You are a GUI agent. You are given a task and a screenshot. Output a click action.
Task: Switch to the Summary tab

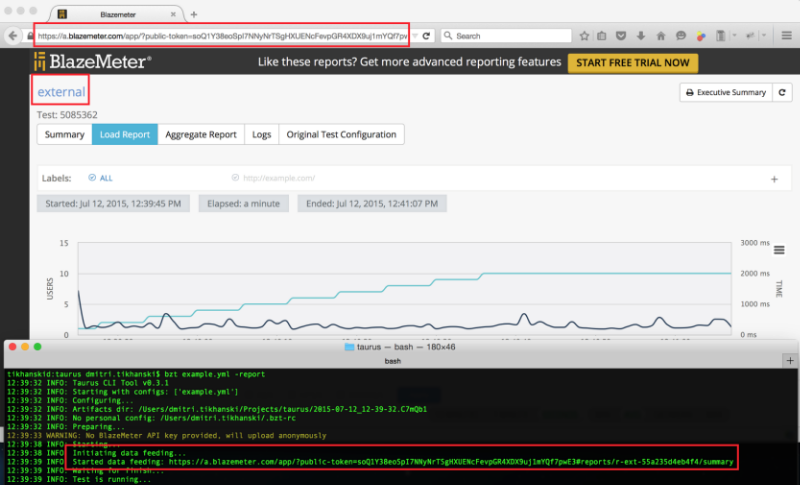[64, 134]
